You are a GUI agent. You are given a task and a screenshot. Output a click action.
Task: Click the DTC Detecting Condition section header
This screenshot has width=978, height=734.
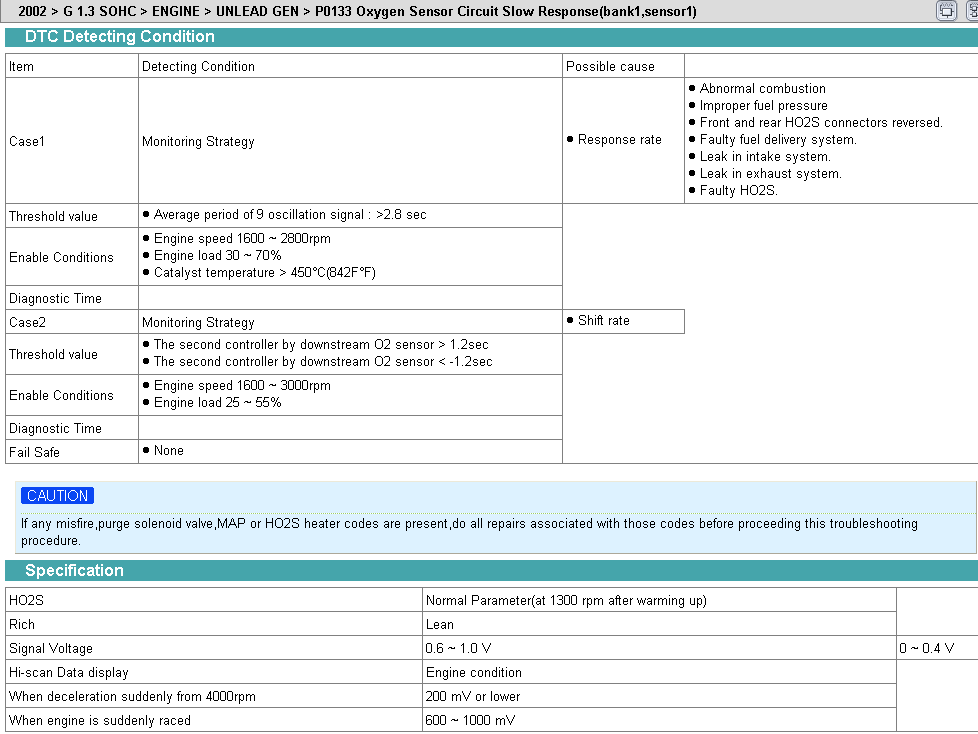click(119, 37)
